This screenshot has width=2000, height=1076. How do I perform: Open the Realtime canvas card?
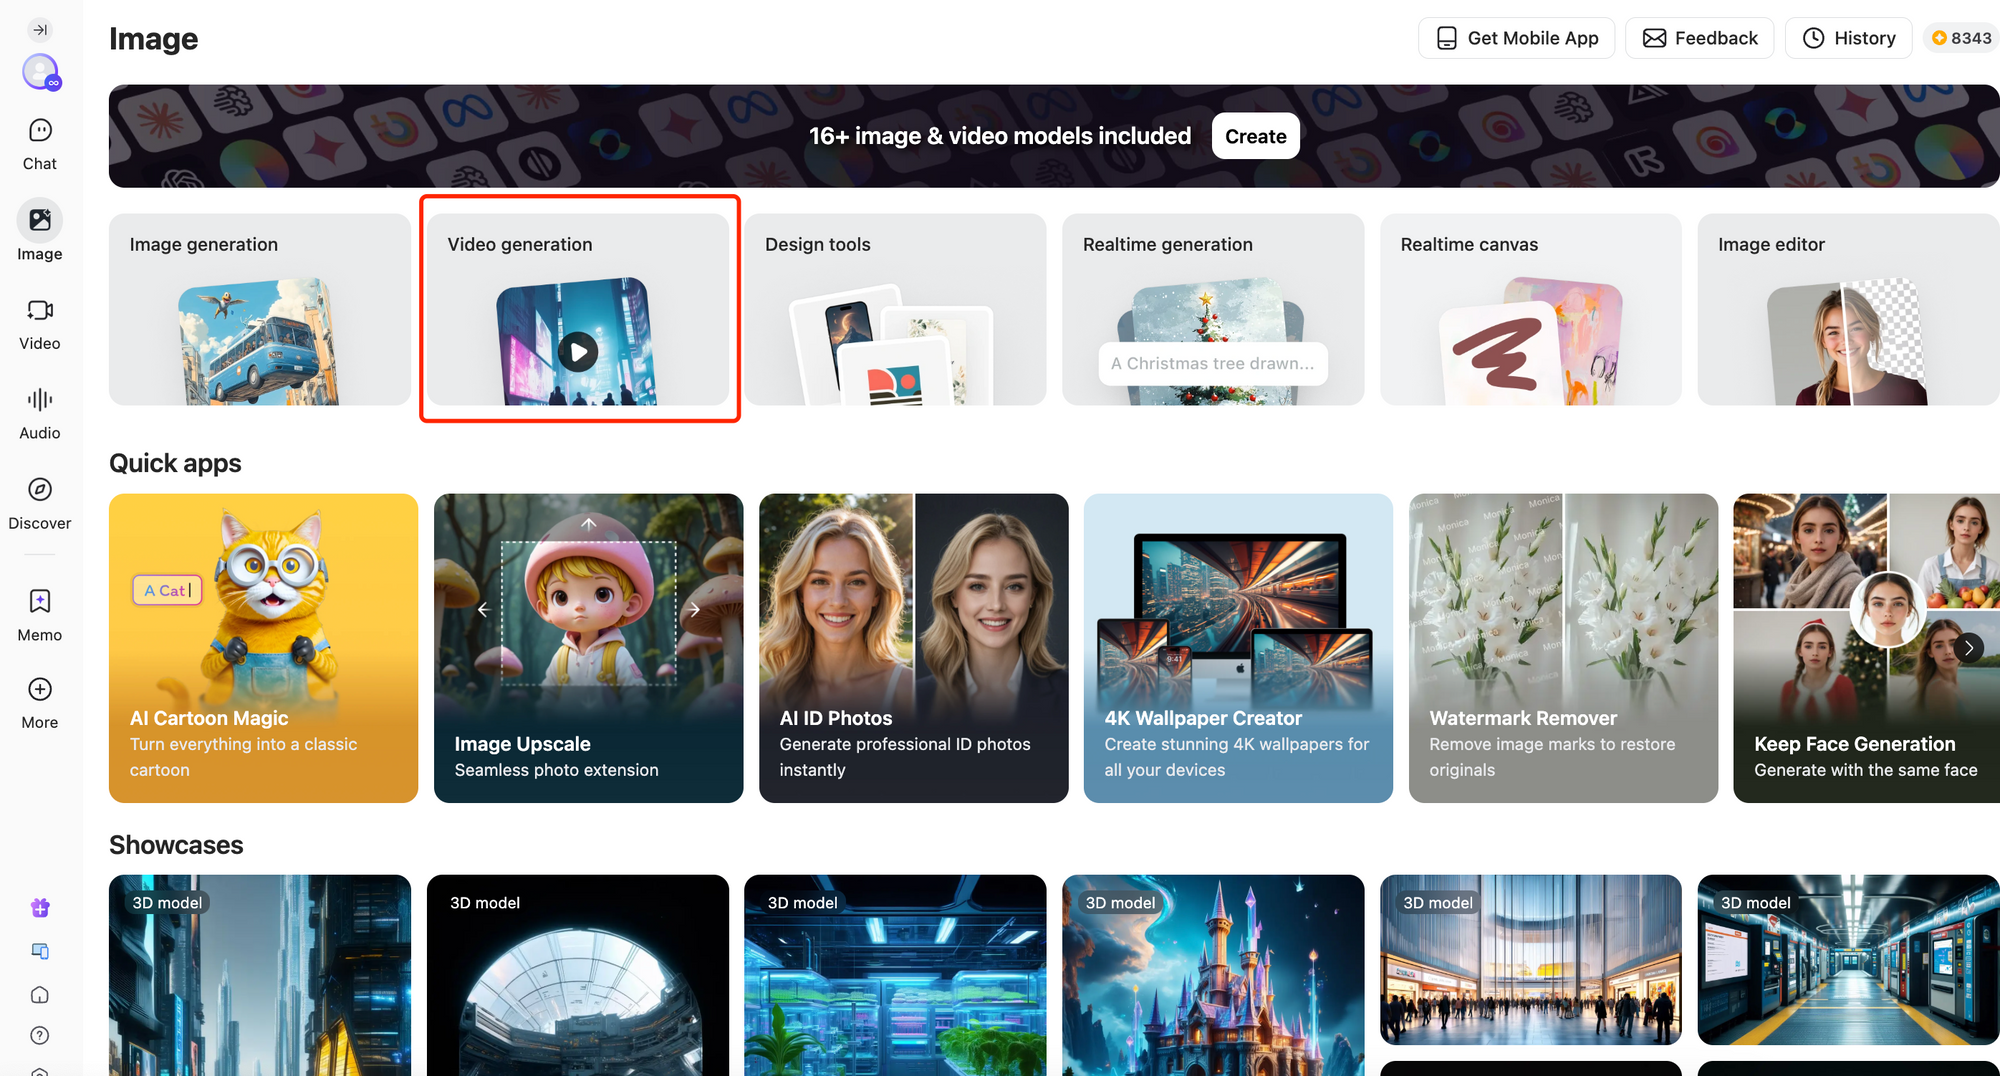pyautogui.click(x=1531, y=309)
